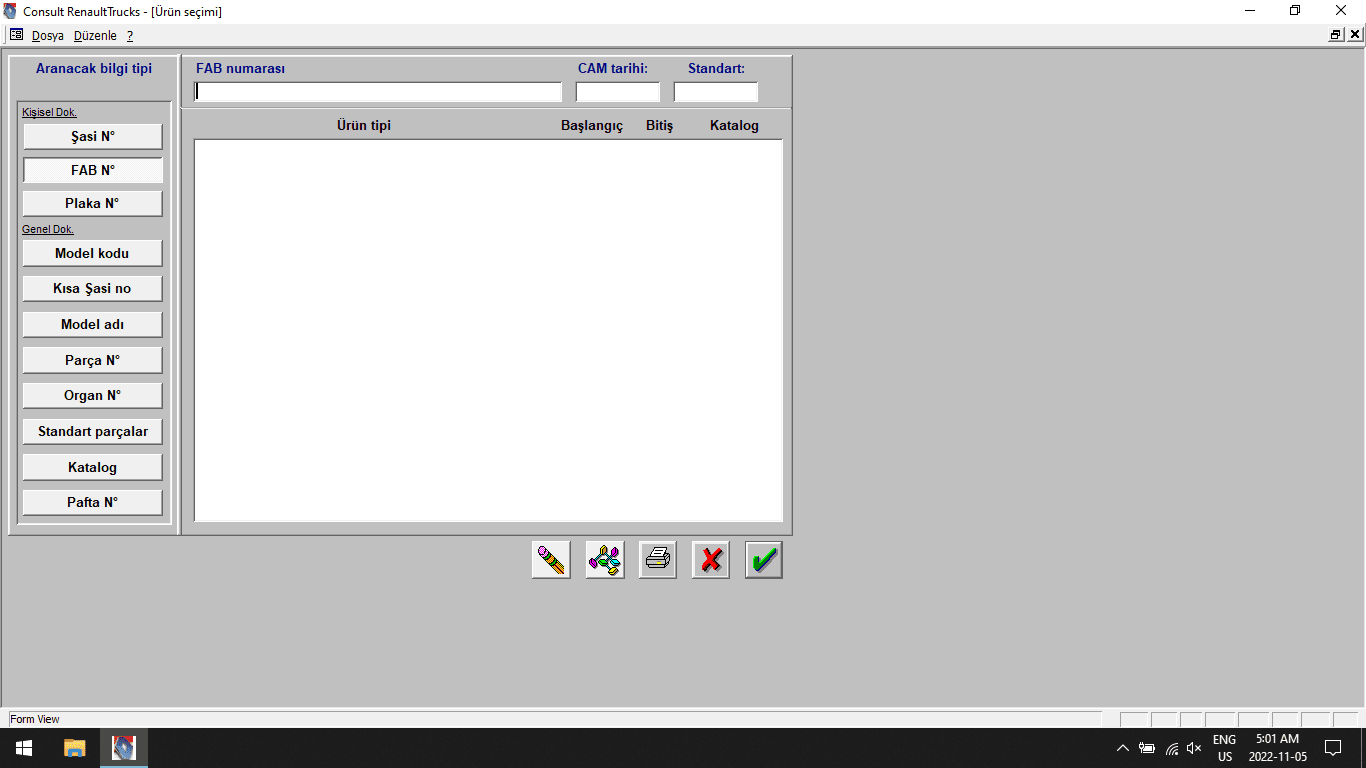Select the Plaka N° search button
This screenshot has height=768, width=1366.
tap(93, 204)
